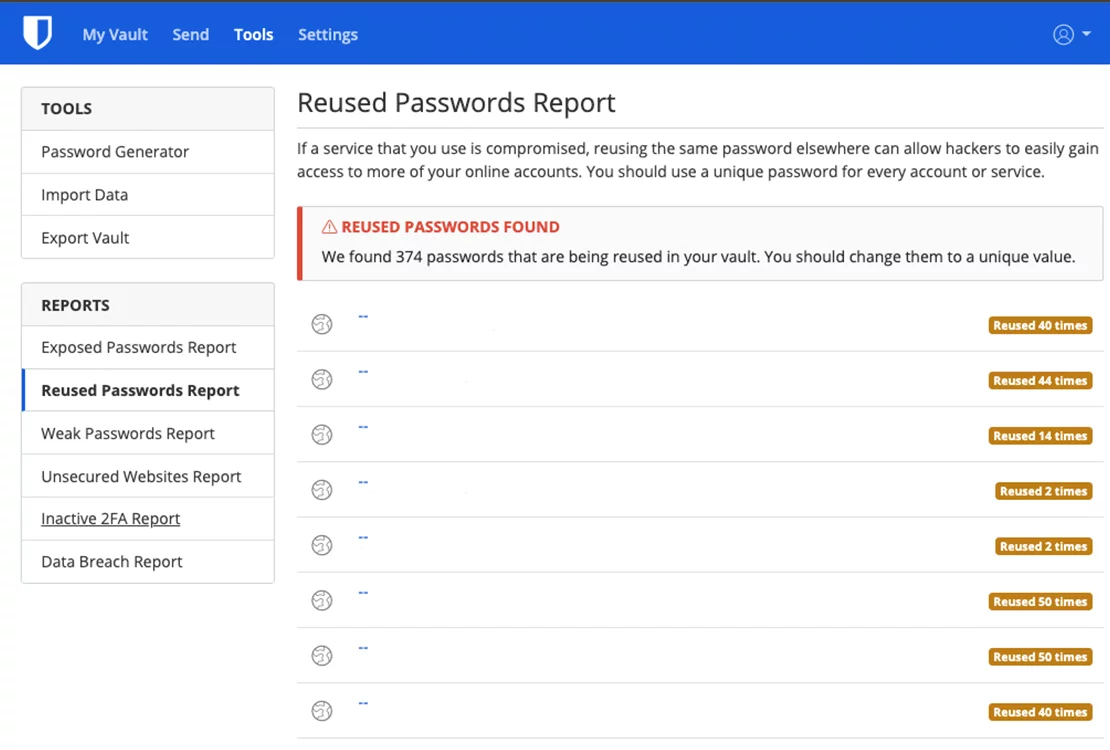Open the Send tab
This screenshot has width=1110, height=750.
pyautogui.click(x=190, y=34)
